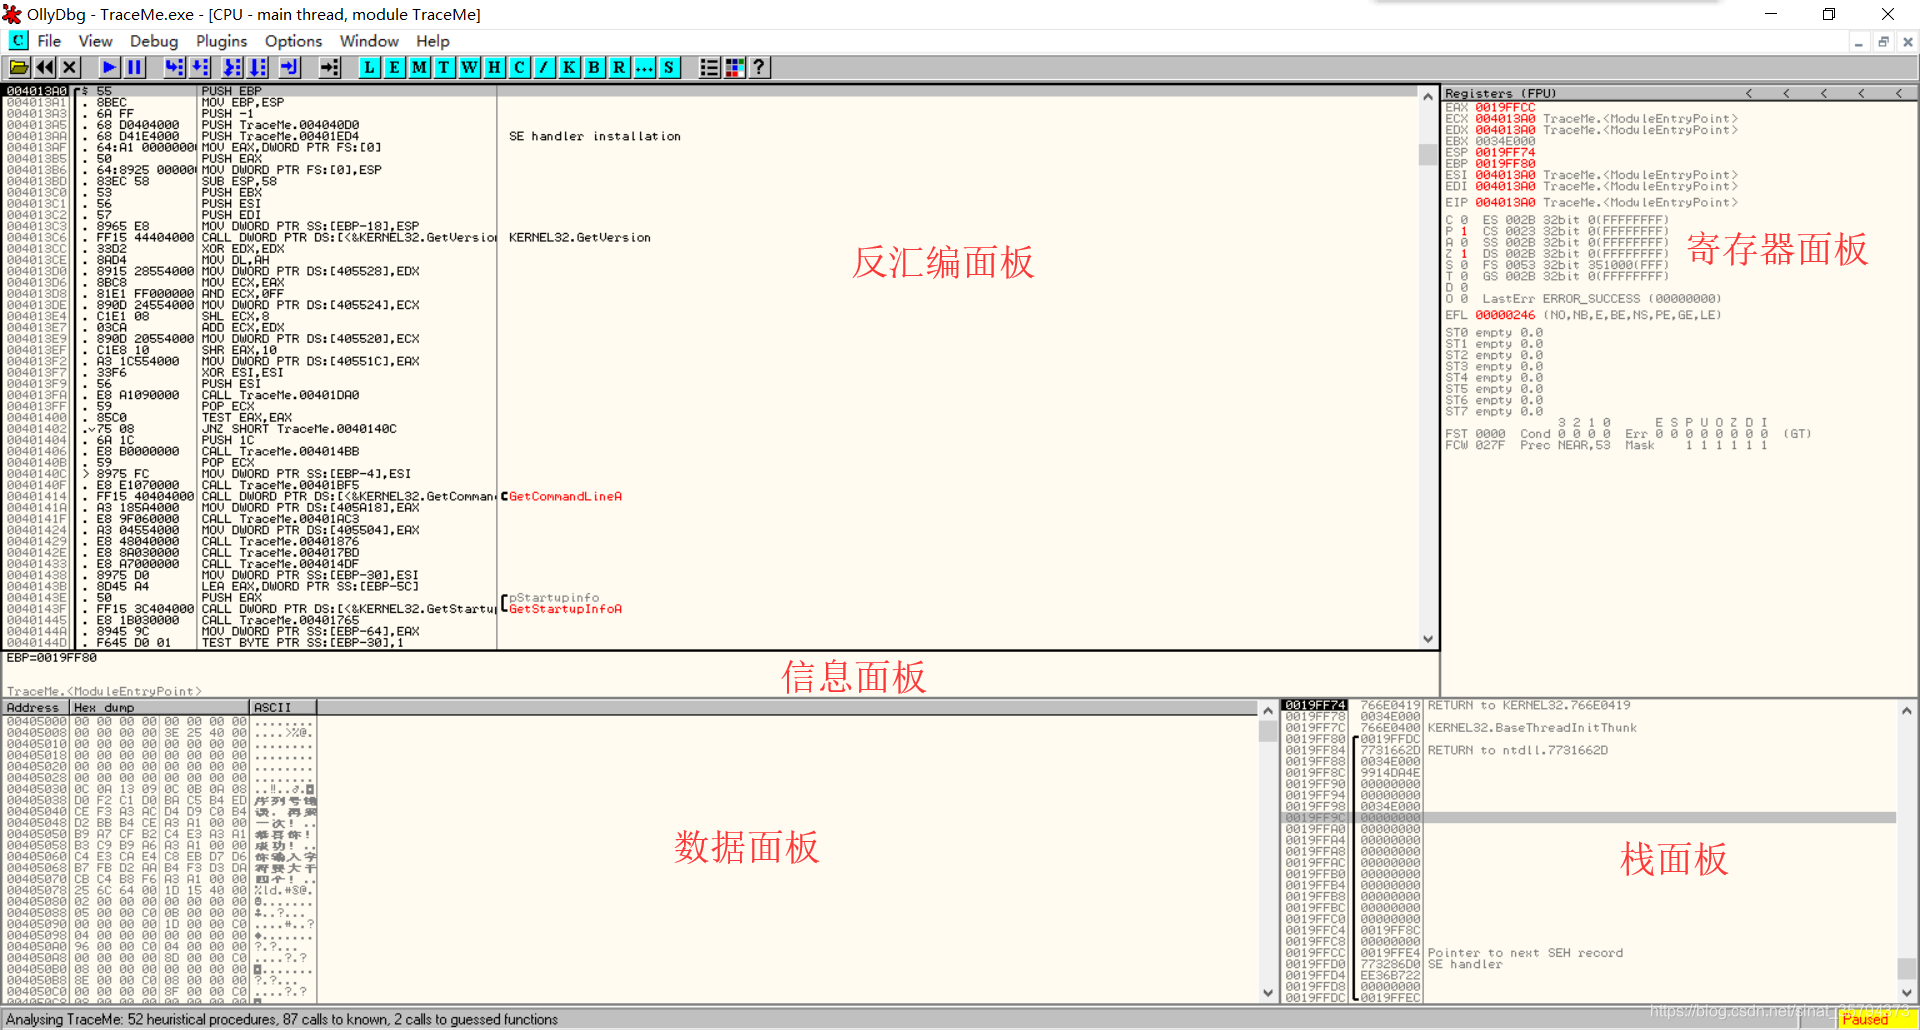Click the disassembly scrollbar thumb
This screenshot has height=1030, width=1920.
[1428, 154]
